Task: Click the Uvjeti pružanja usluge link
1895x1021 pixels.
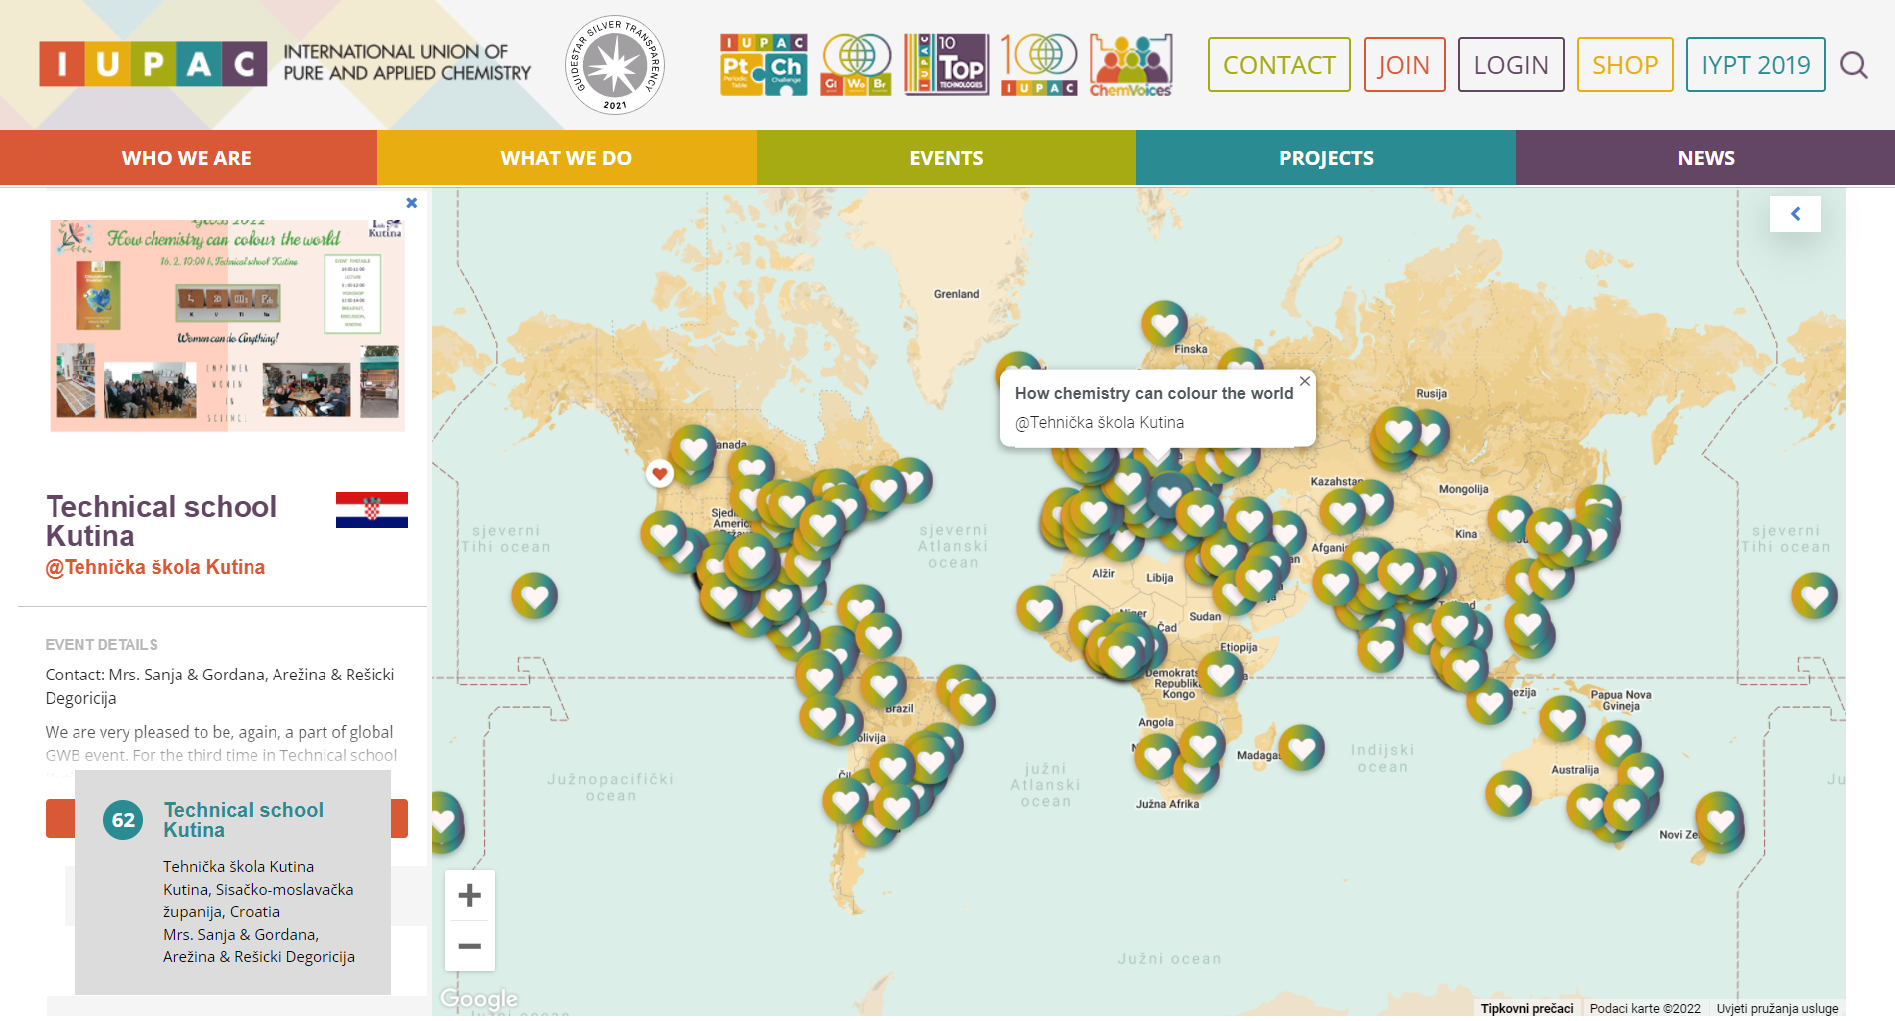Action: click(x=1777, y=1008)
